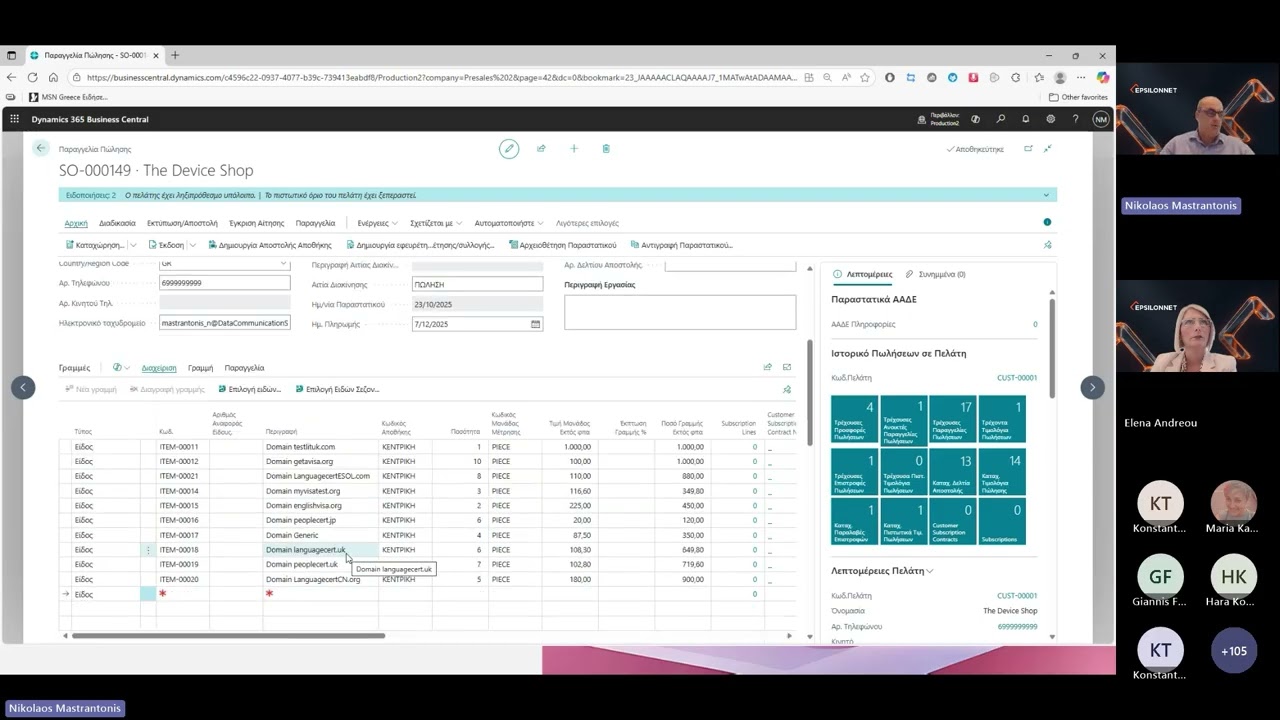
Task: Click the horizontal scrollbar of lines grid
Action: pos(228,636)
